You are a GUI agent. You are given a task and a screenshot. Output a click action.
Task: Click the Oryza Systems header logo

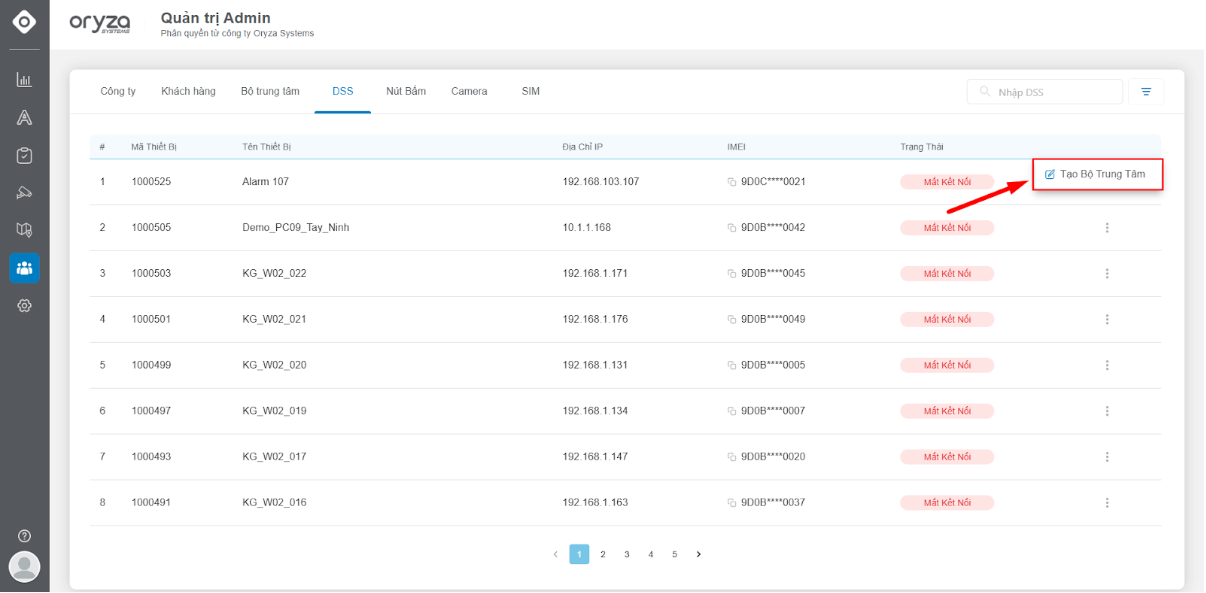coord(100,24)
